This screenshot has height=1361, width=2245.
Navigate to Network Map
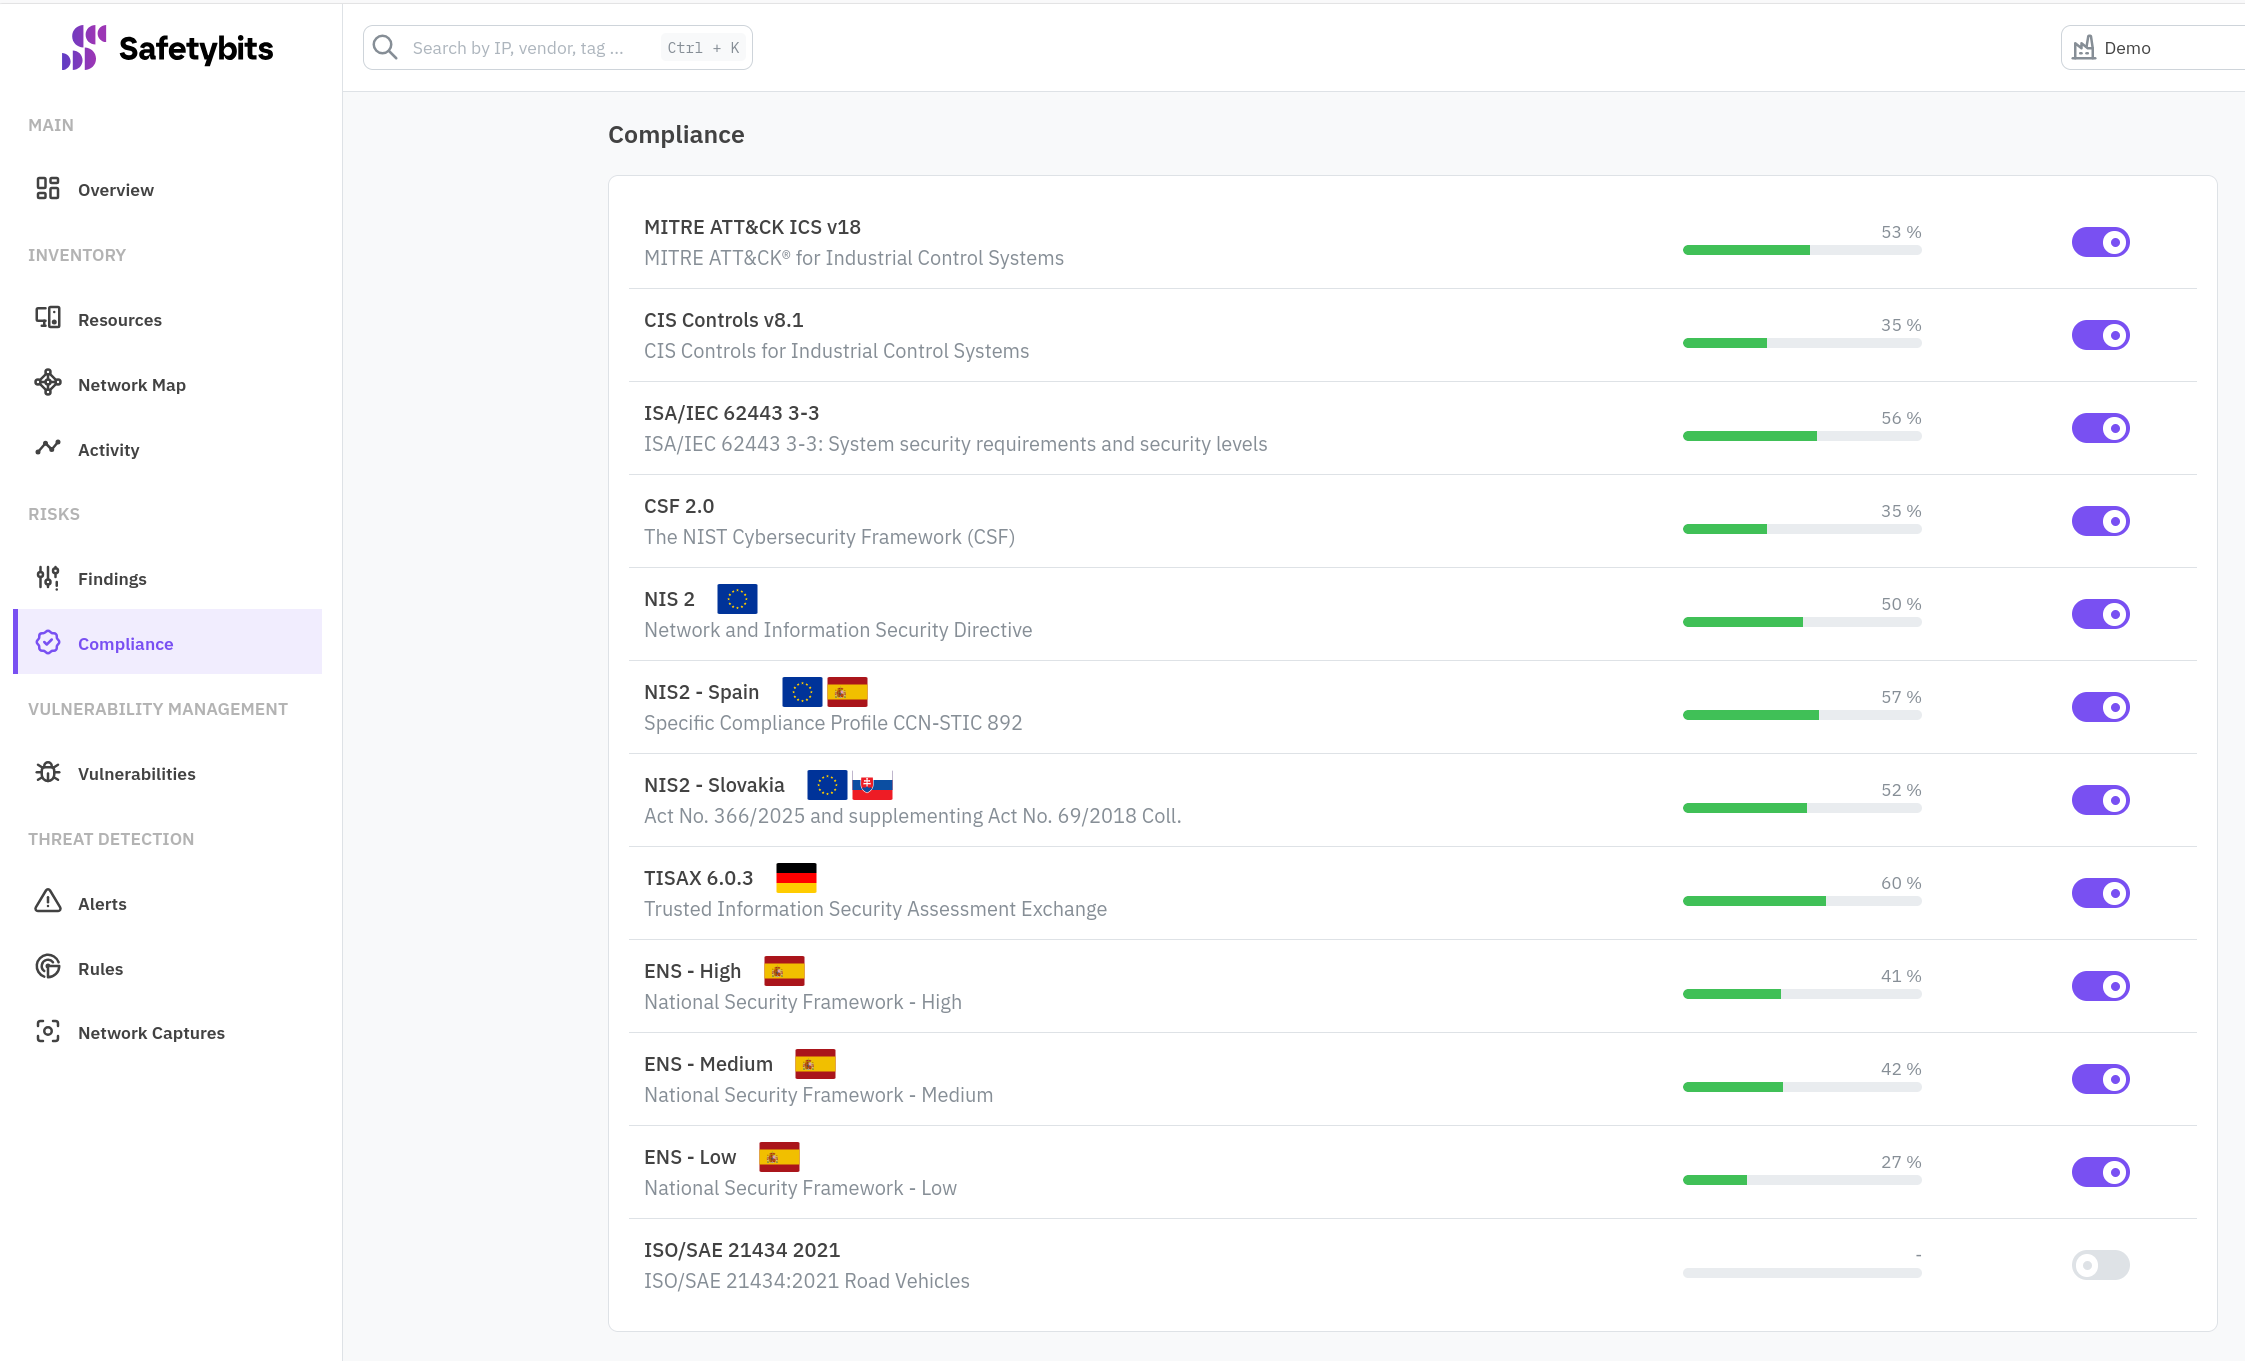[168, 384]
